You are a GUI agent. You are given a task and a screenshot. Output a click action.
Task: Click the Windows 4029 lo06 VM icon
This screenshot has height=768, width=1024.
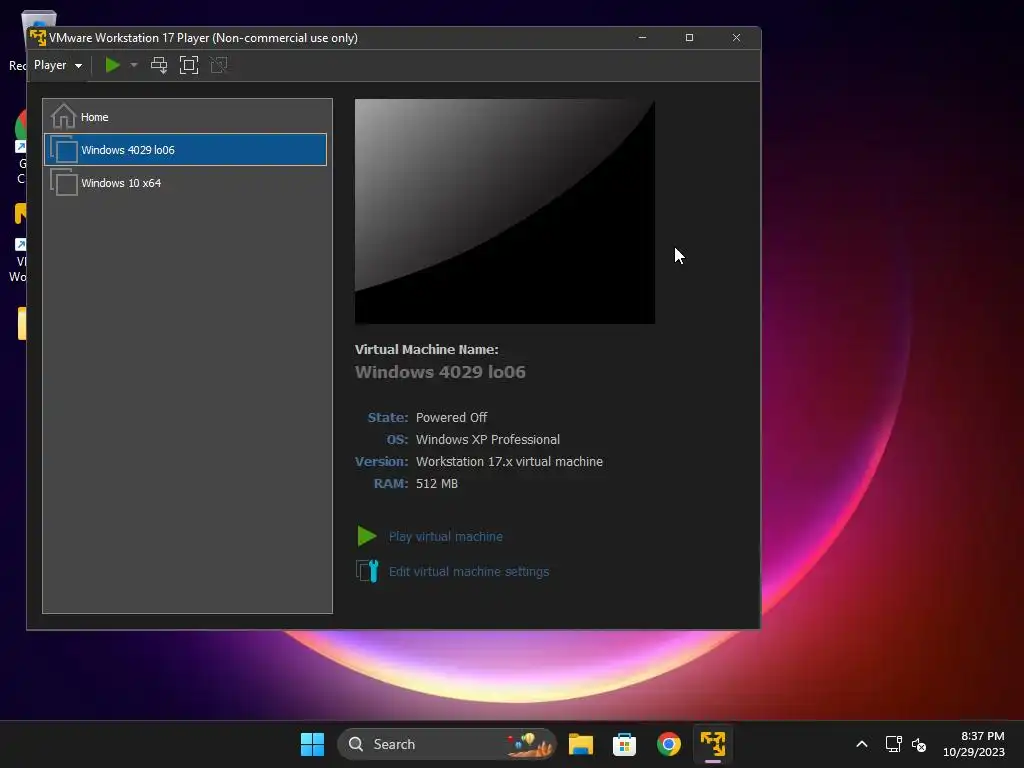click(64, 150)
